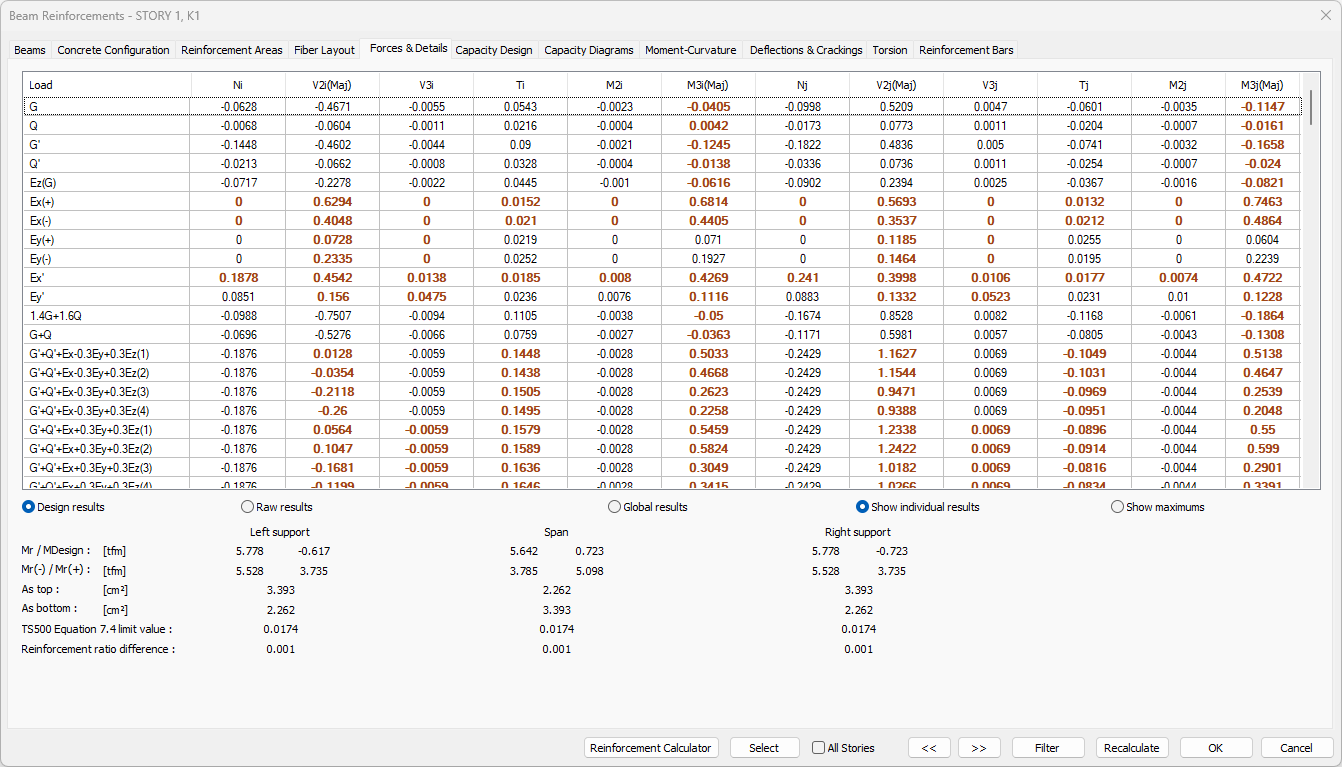The width and height of the screenshot is (1342, 767).
Task: Select the Fiber Layout tab
Action: point(324,50)
